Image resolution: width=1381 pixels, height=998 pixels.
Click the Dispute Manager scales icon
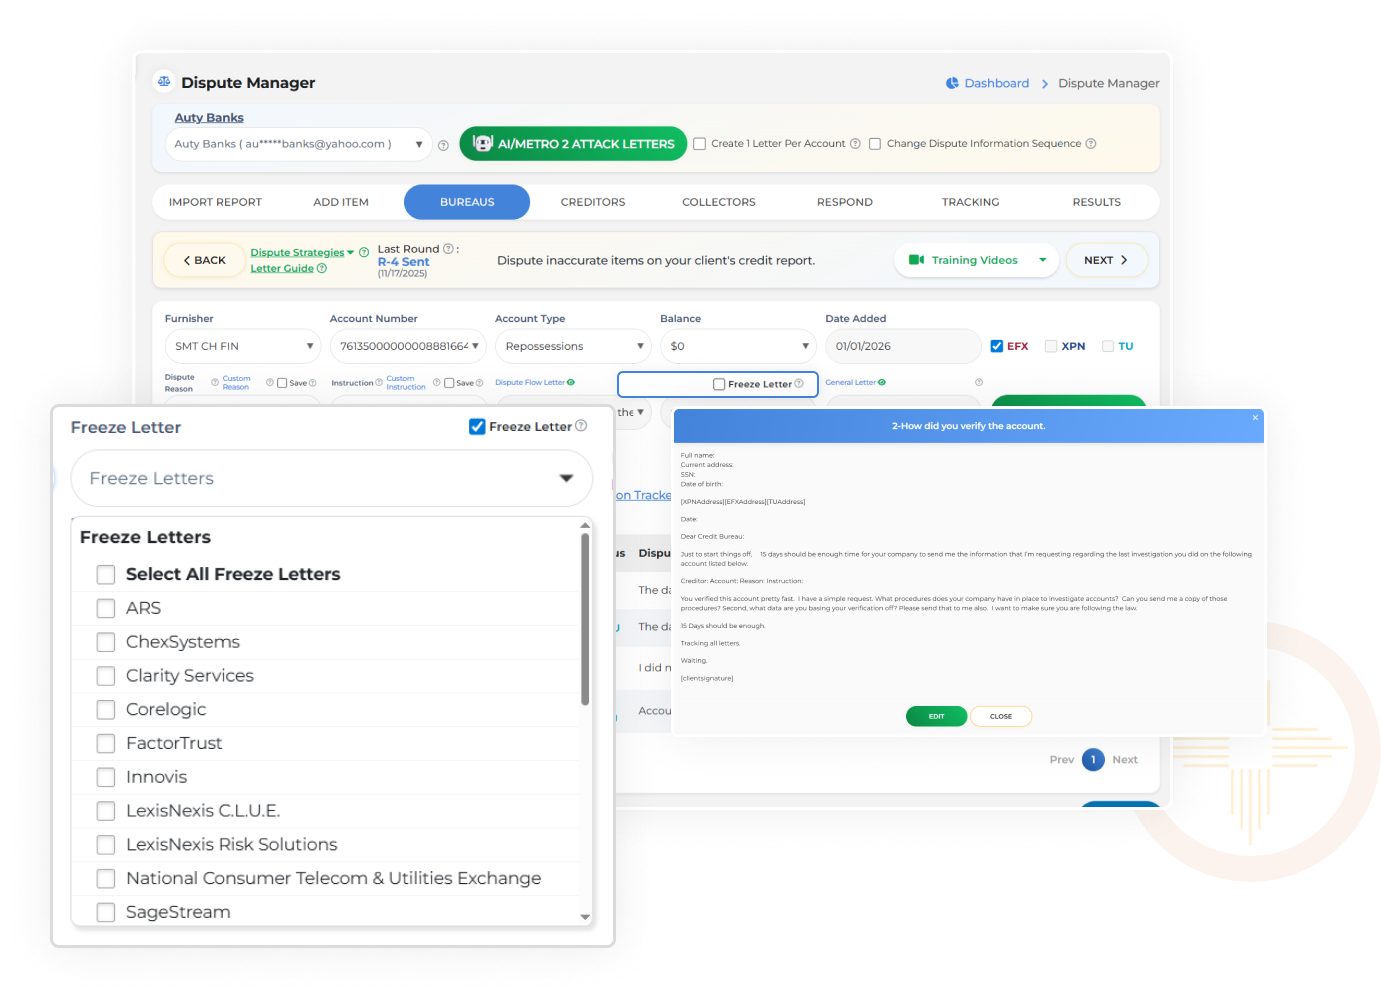[x=164, y=82]
